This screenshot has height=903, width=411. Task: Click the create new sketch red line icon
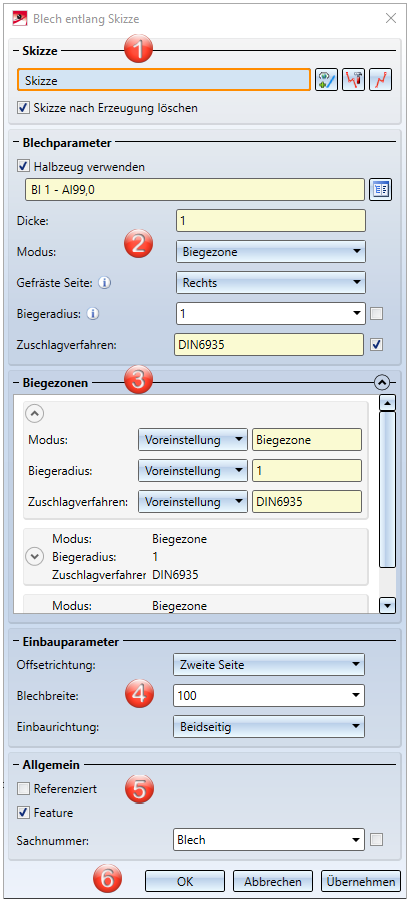(x=381, y=80)
